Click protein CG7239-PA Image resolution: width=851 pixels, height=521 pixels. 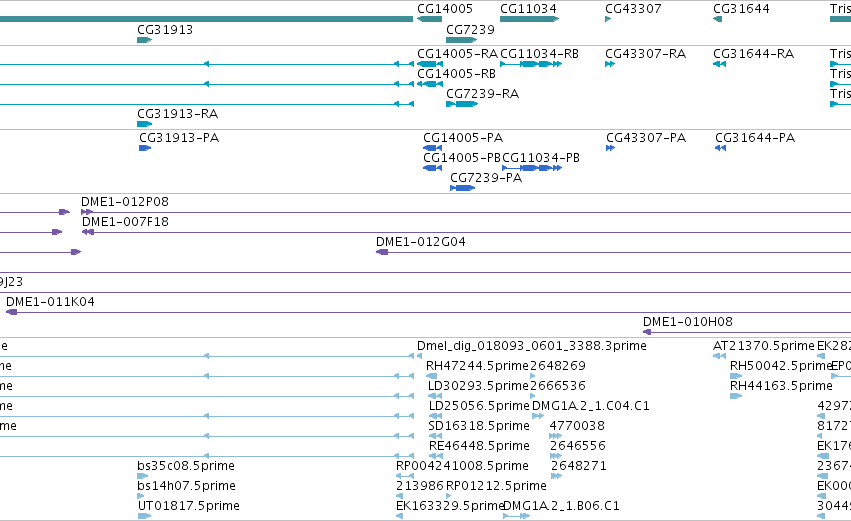[x=462, y=188]
